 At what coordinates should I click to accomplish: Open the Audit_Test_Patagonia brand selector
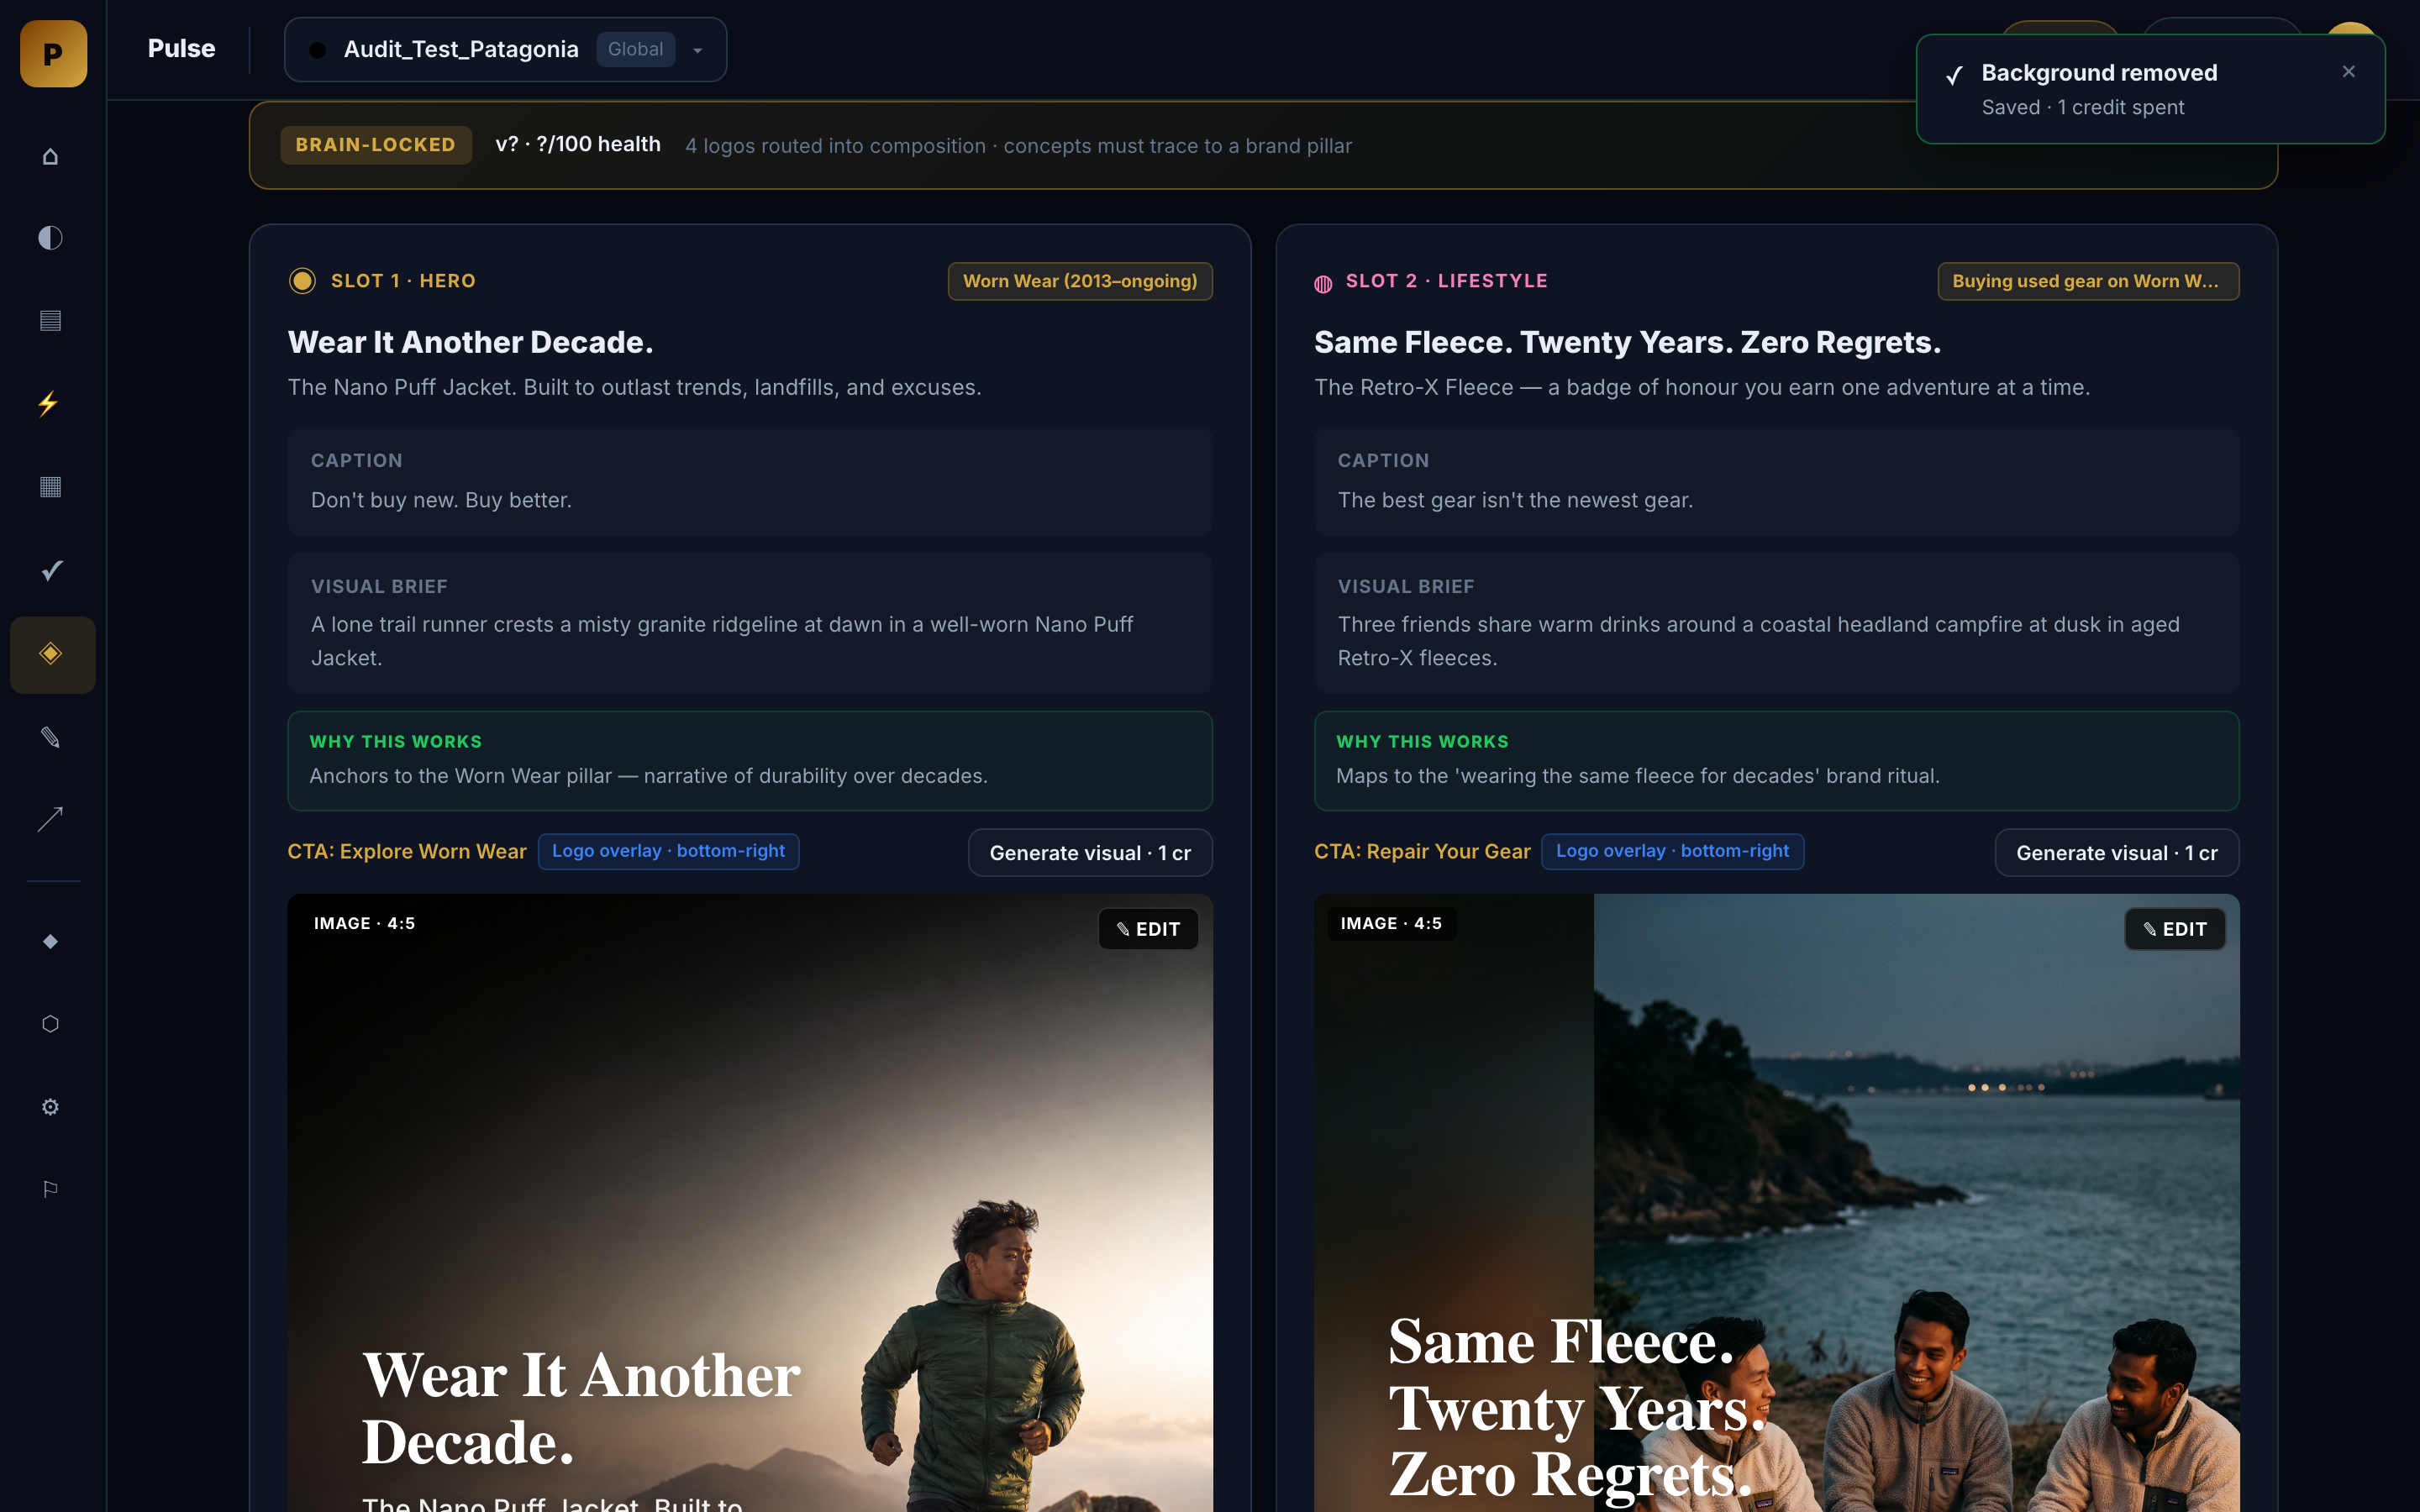click(505, 49)
